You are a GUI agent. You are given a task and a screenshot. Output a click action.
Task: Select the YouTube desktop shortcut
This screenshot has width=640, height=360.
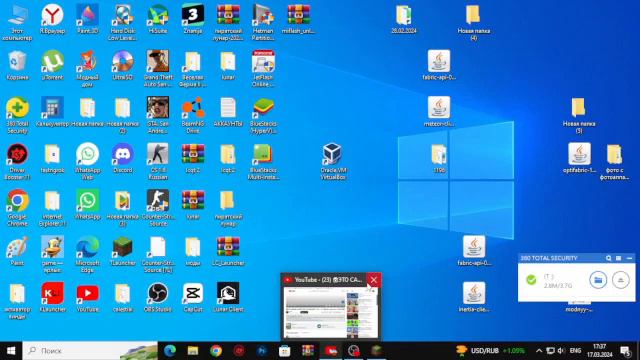click(x=87, y=299)
